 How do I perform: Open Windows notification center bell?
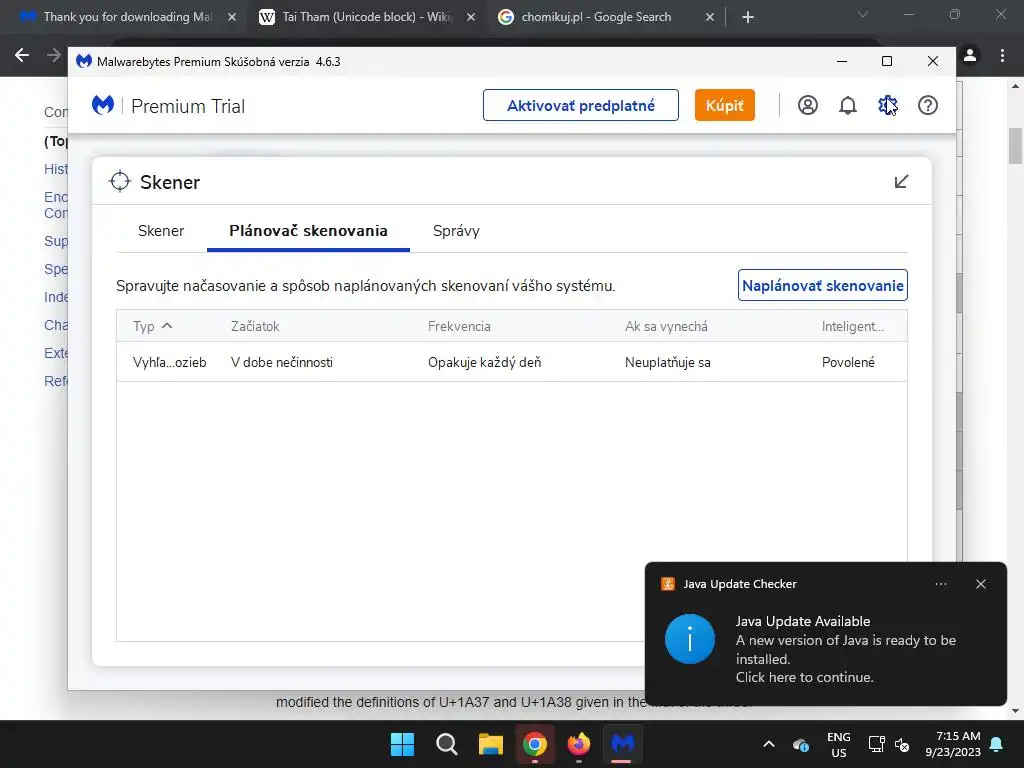(x=997, y=744)
